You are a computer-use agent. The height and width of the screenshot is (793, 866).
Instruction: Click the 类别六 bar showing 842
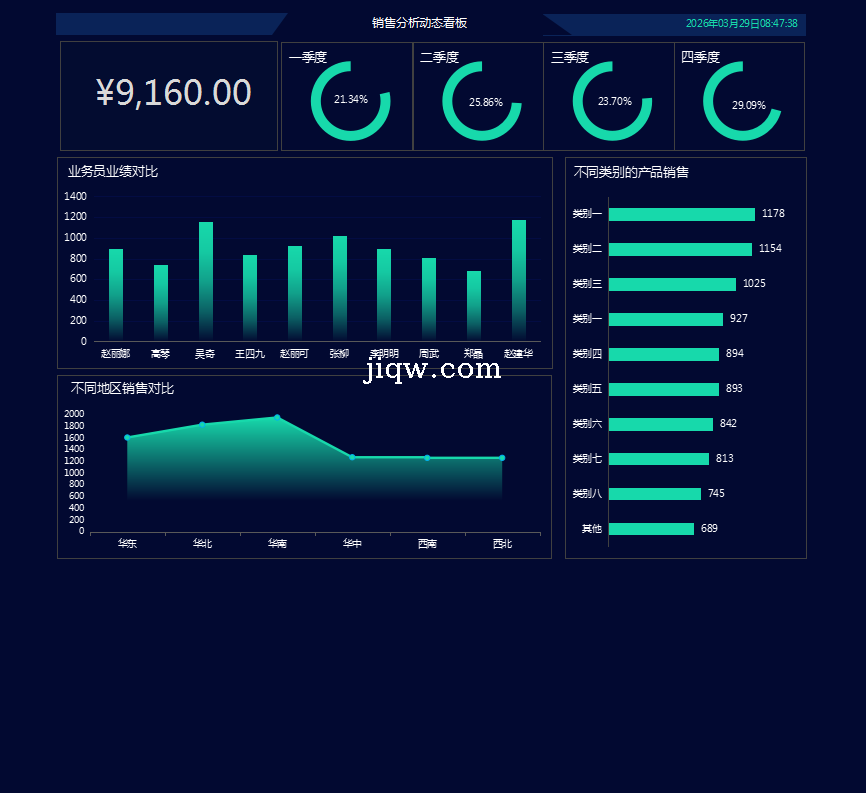coord(660,424)
